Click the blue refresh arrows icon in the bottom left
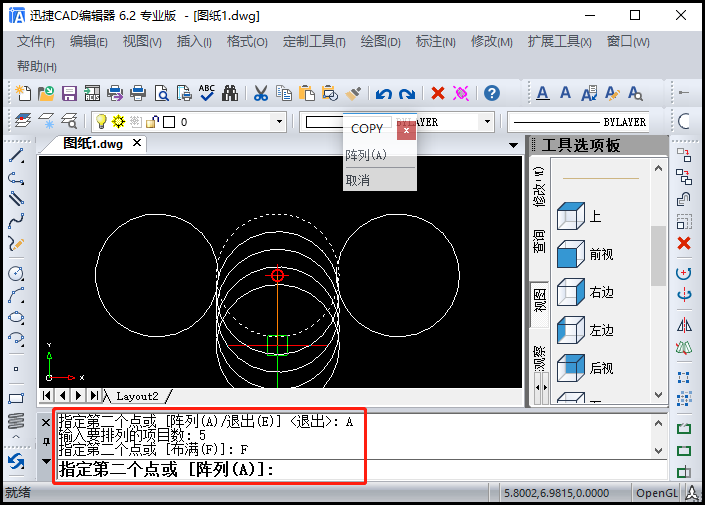705x505 pixels. coord(16,462)
